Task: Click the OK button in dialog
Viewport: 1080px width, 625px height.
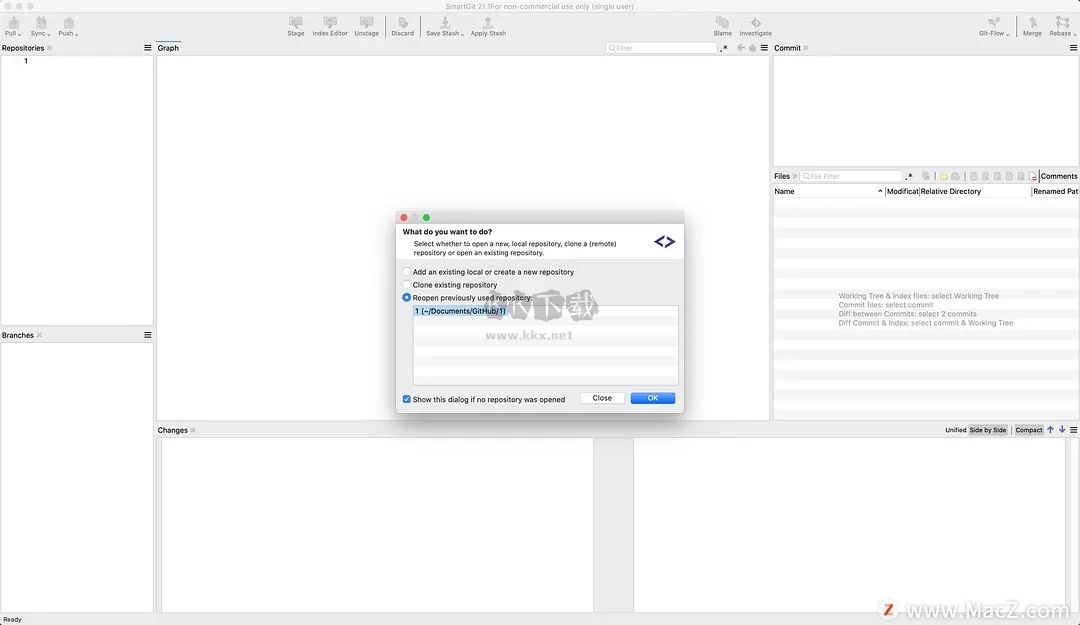Action: coord(652,398)
